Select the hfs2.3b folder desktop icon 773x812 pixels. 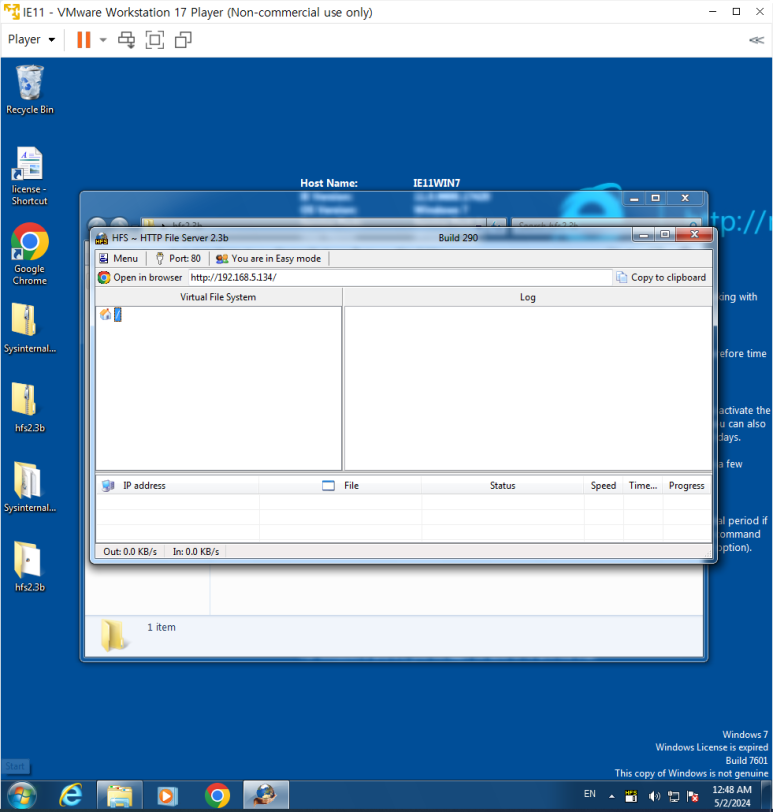(x=30, y=567)
